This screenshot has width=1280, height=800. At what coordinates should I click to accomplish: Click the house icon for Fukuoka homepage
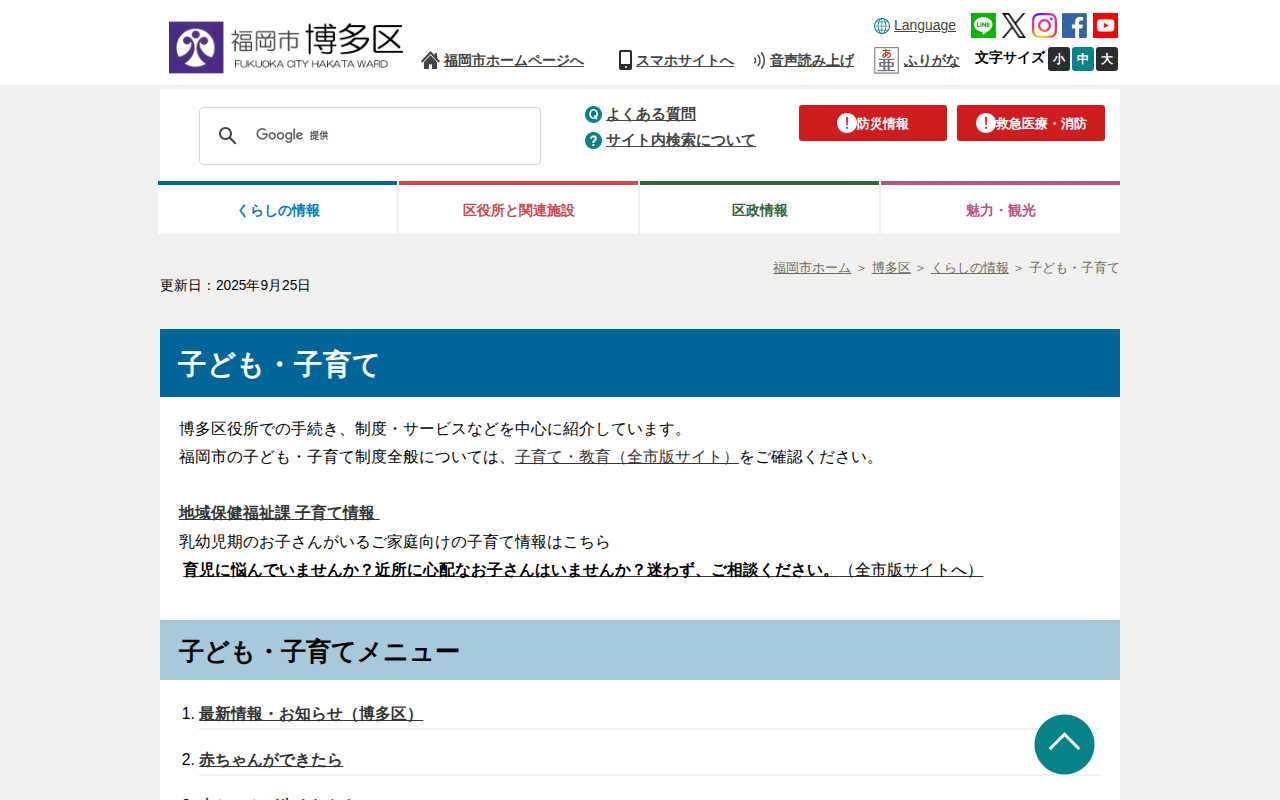[431, 60]
